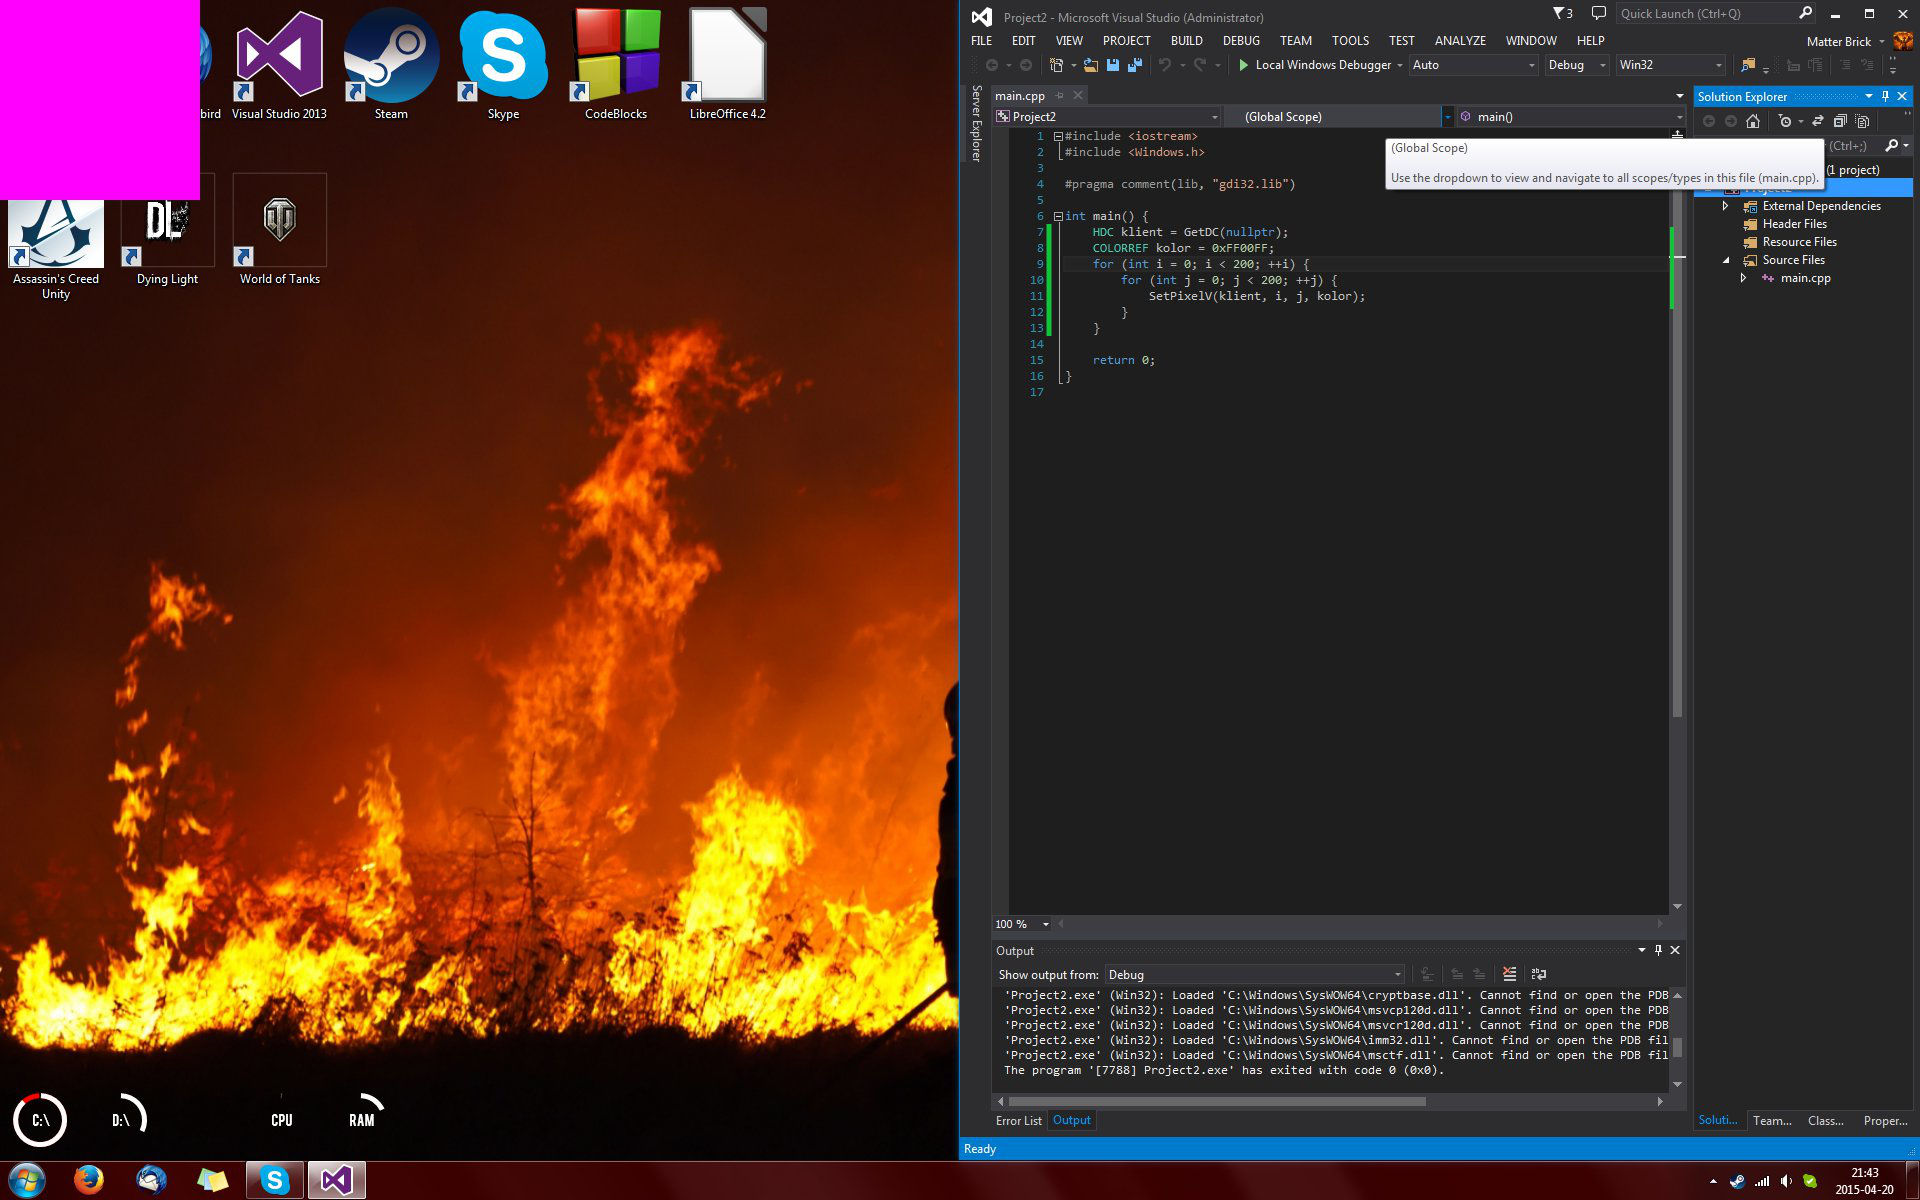Viewport: 1920px width, 1200px height.
Task: Open Firefox from the taskbar
Action: (x=89, y=1180)
